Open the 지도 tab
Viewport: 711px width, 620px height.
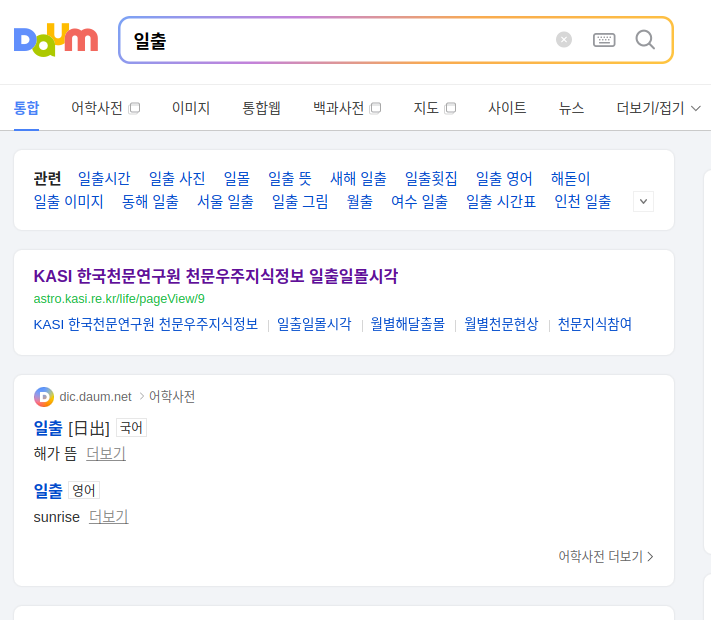click(426, 108)
